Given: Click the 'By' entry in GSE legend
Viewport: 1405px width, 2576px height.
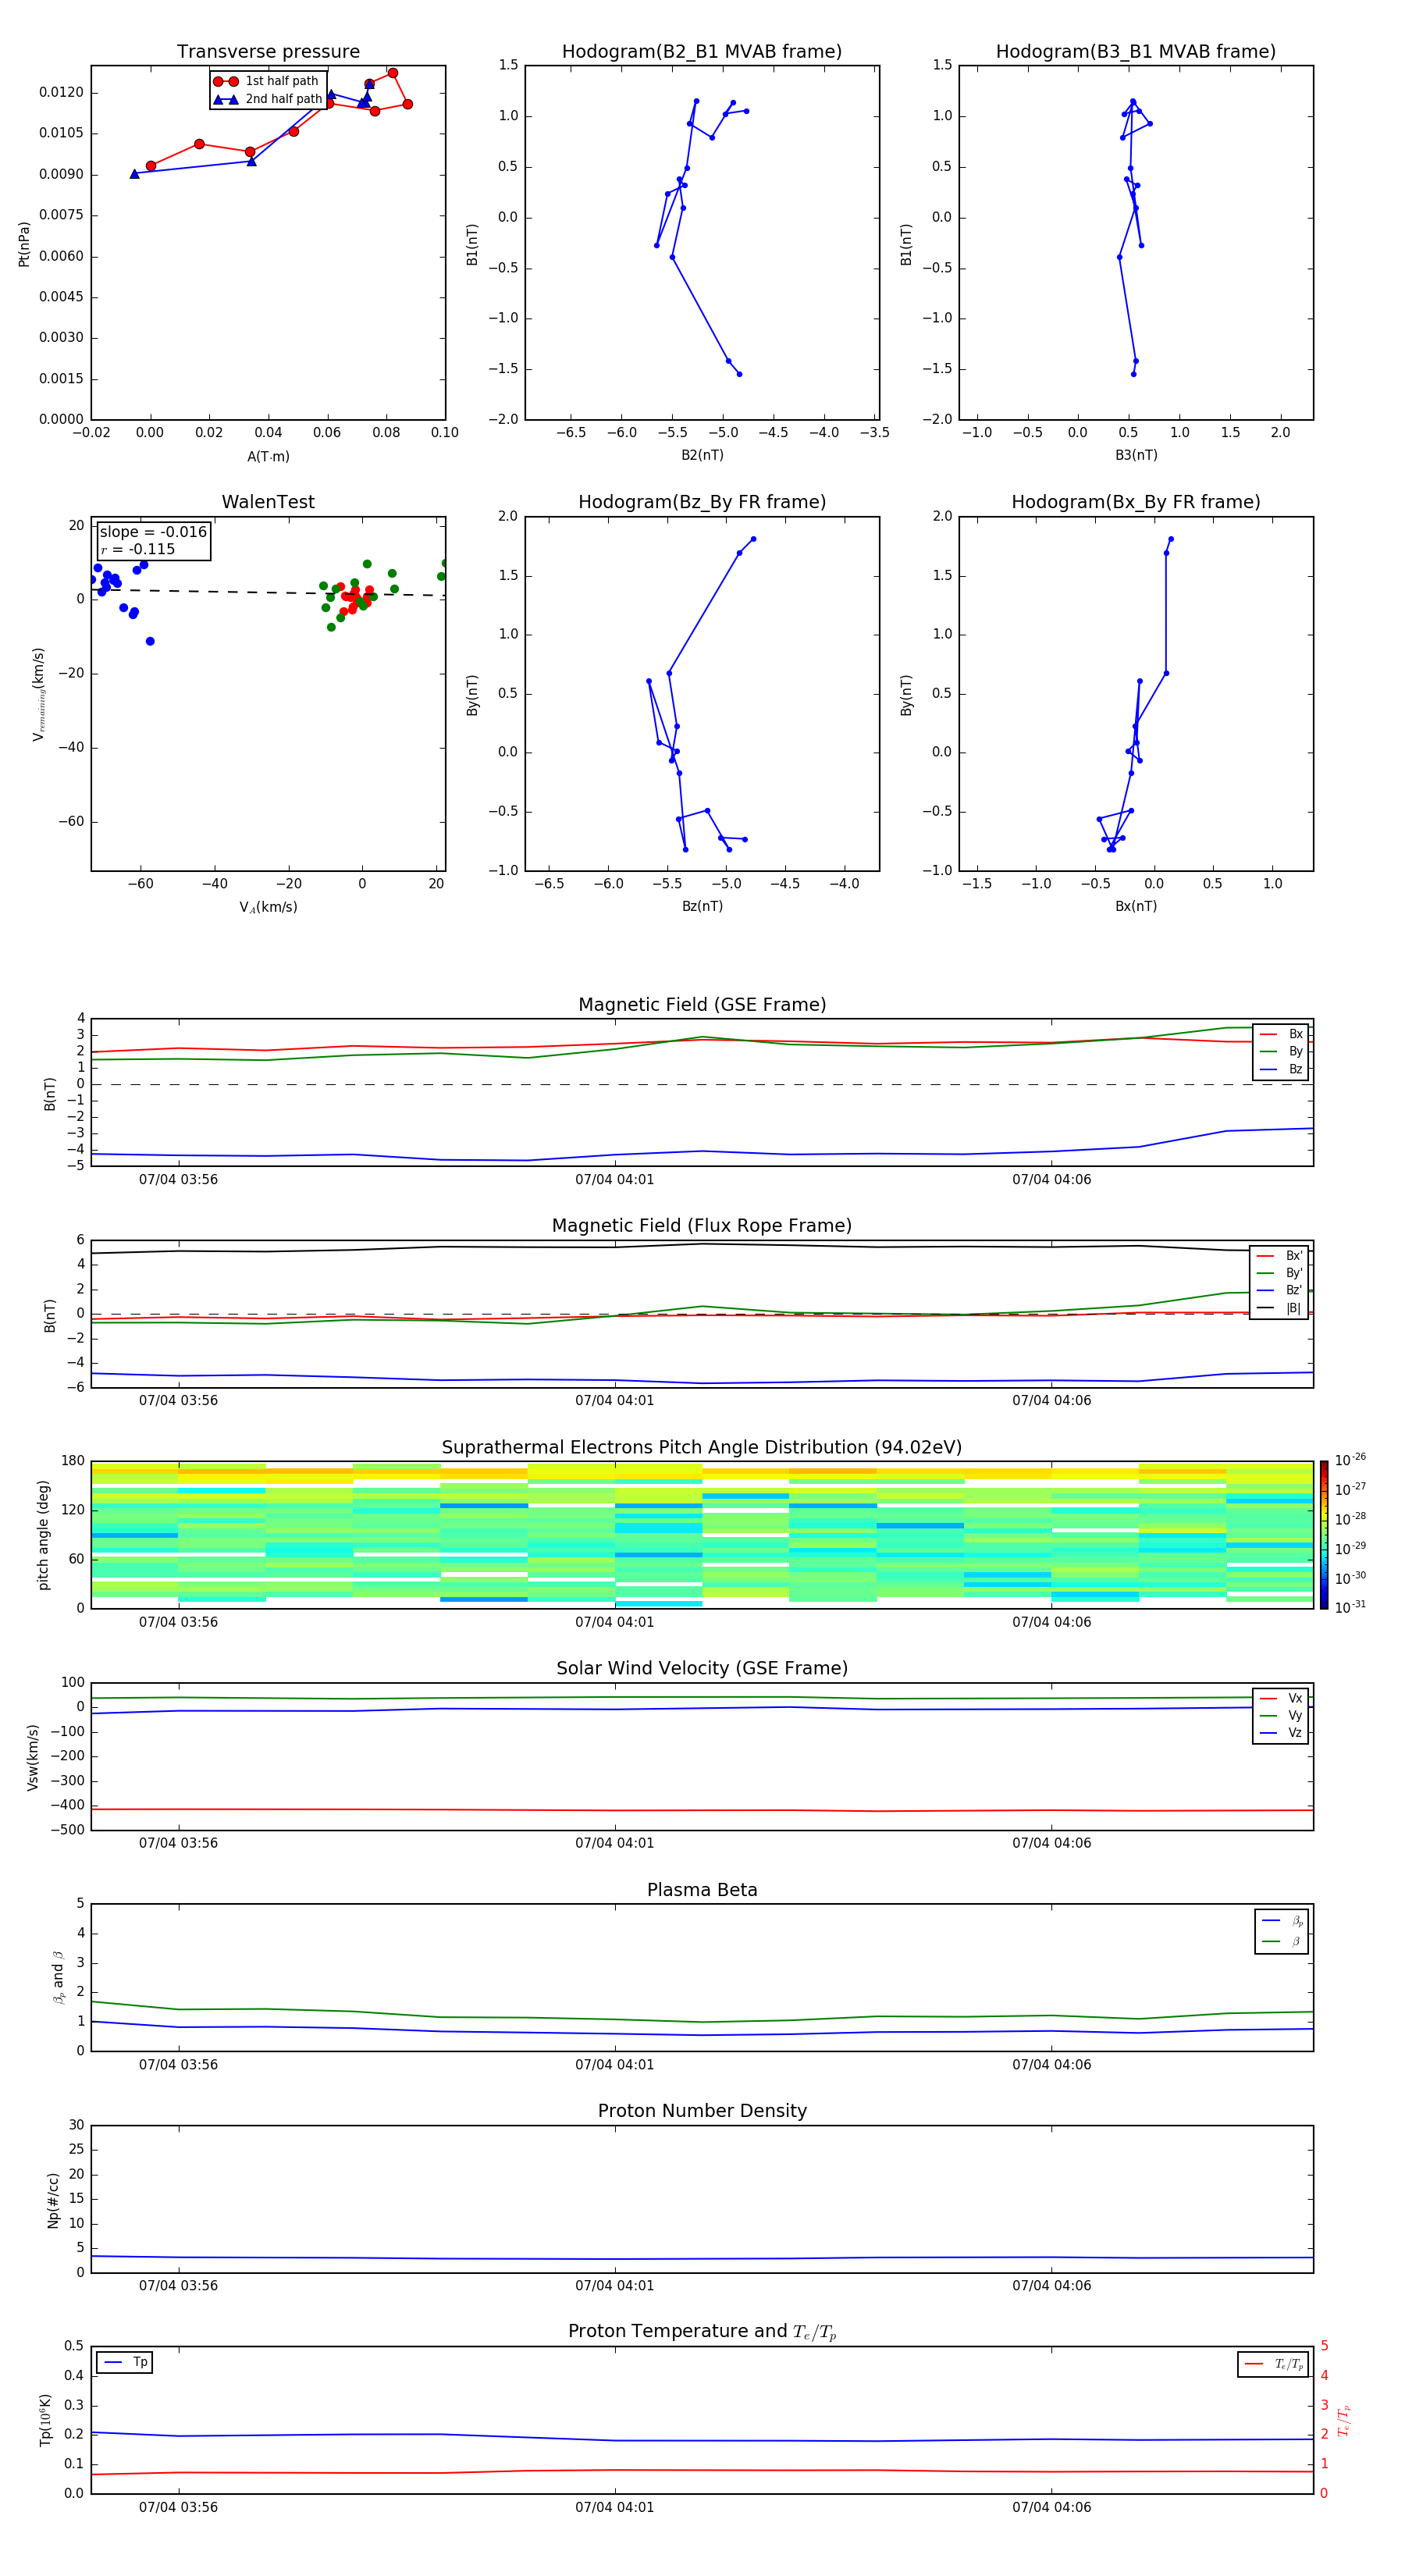Looking at the screenshot, I should [x=1282, y=1052].
